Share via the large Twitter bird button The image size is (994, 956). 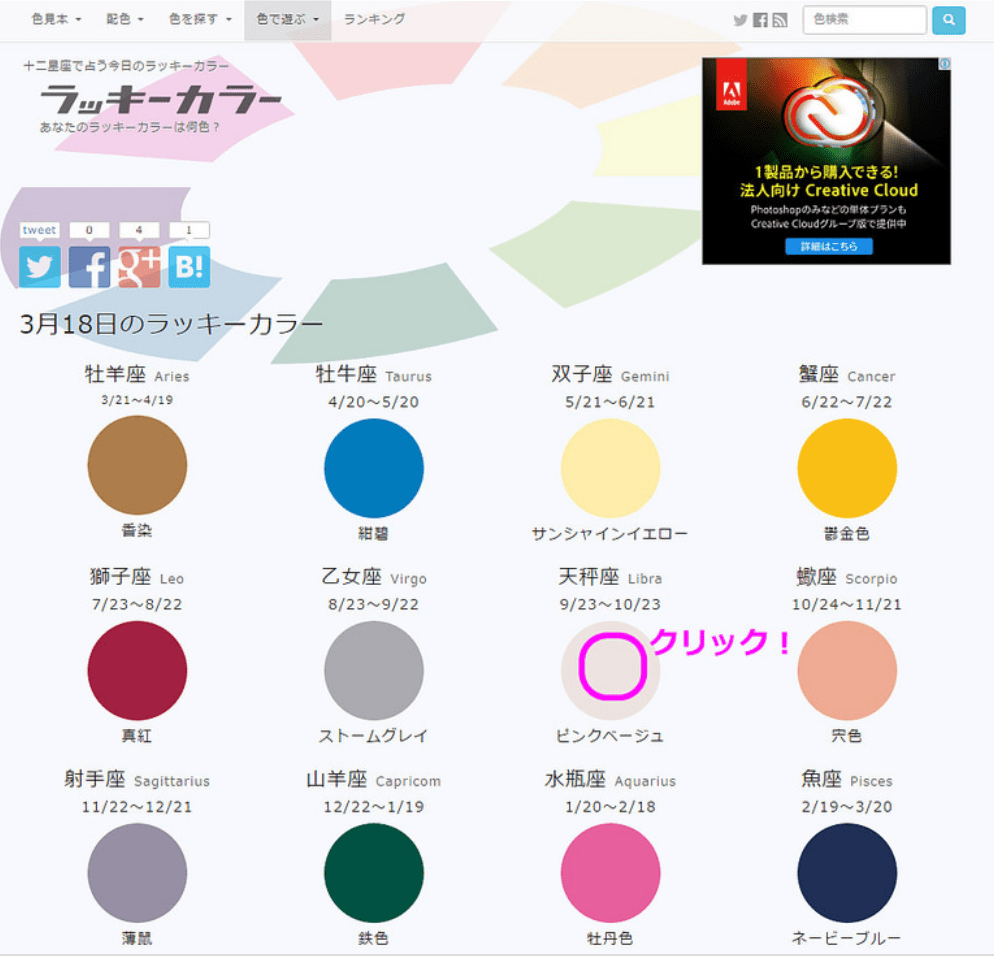pos(40,267)
